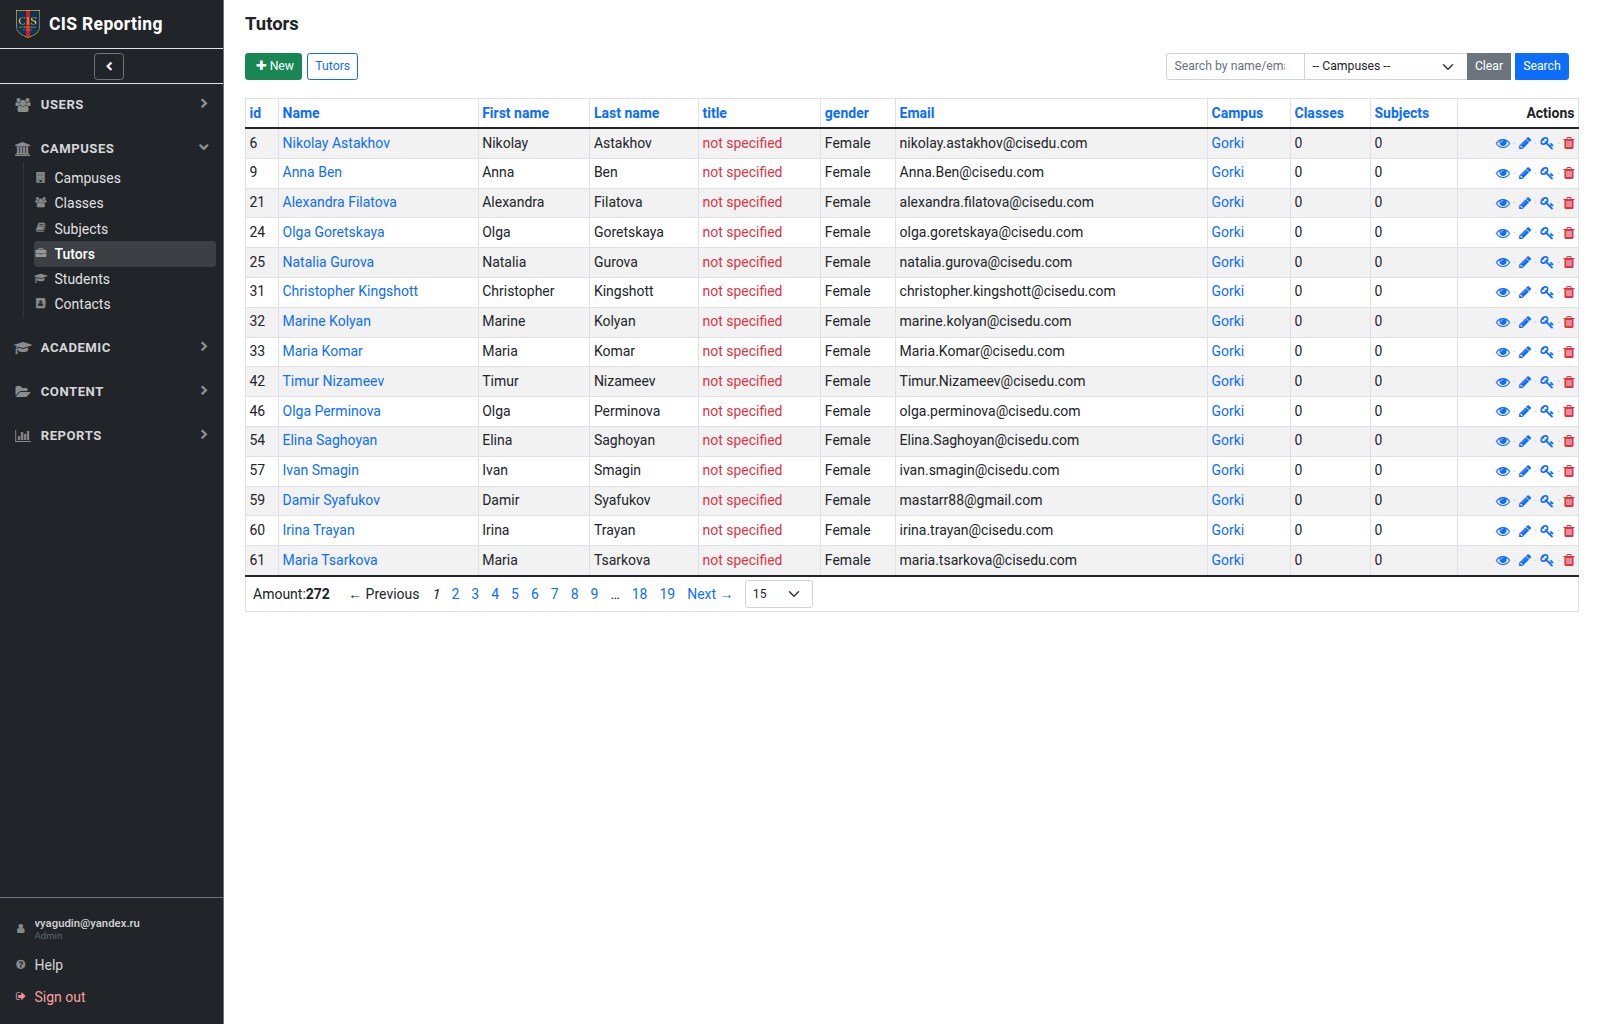The image size is (1600, 1024).
Task: Open the Campuses filter dropdown
Action: coord(1385,66)
